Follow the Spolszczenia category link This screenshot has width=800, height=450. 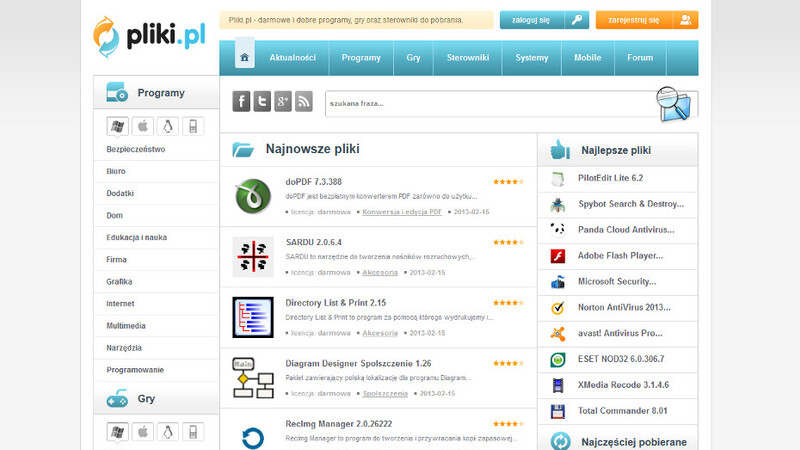[x=385, y=393]
